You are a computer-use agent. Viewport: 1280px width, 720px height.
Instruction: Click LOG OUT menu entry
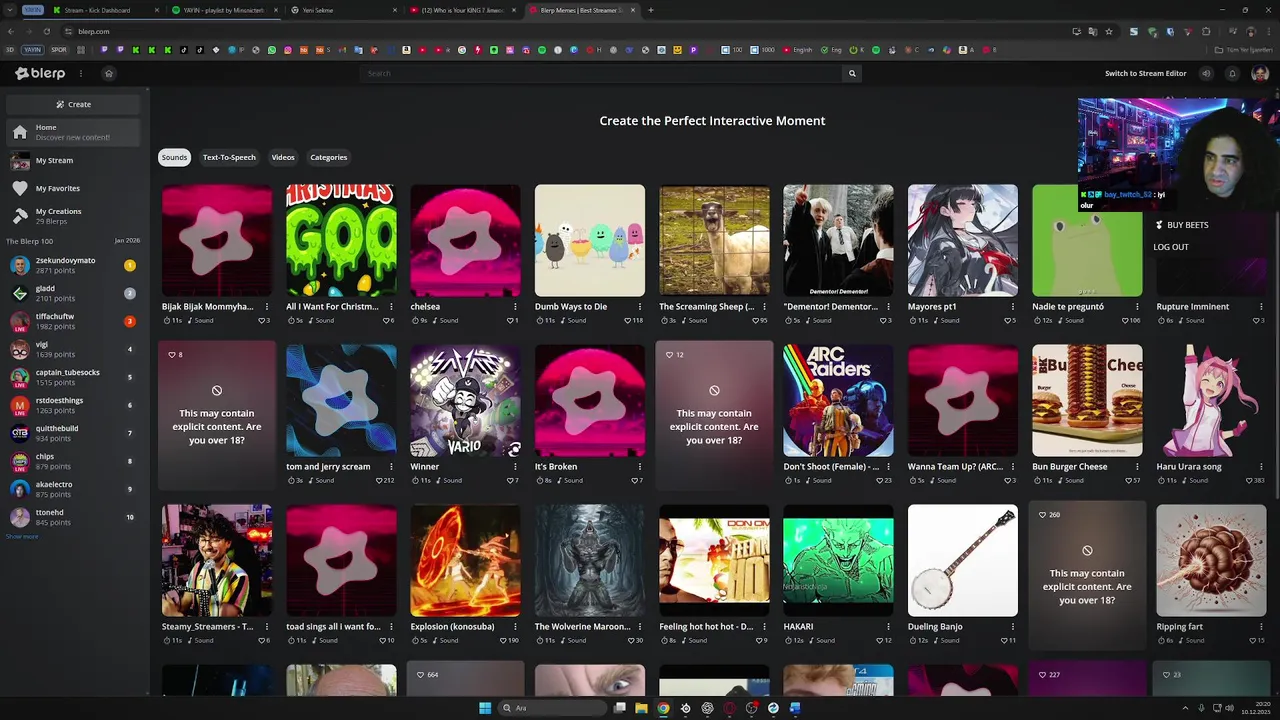[1171, 247]
